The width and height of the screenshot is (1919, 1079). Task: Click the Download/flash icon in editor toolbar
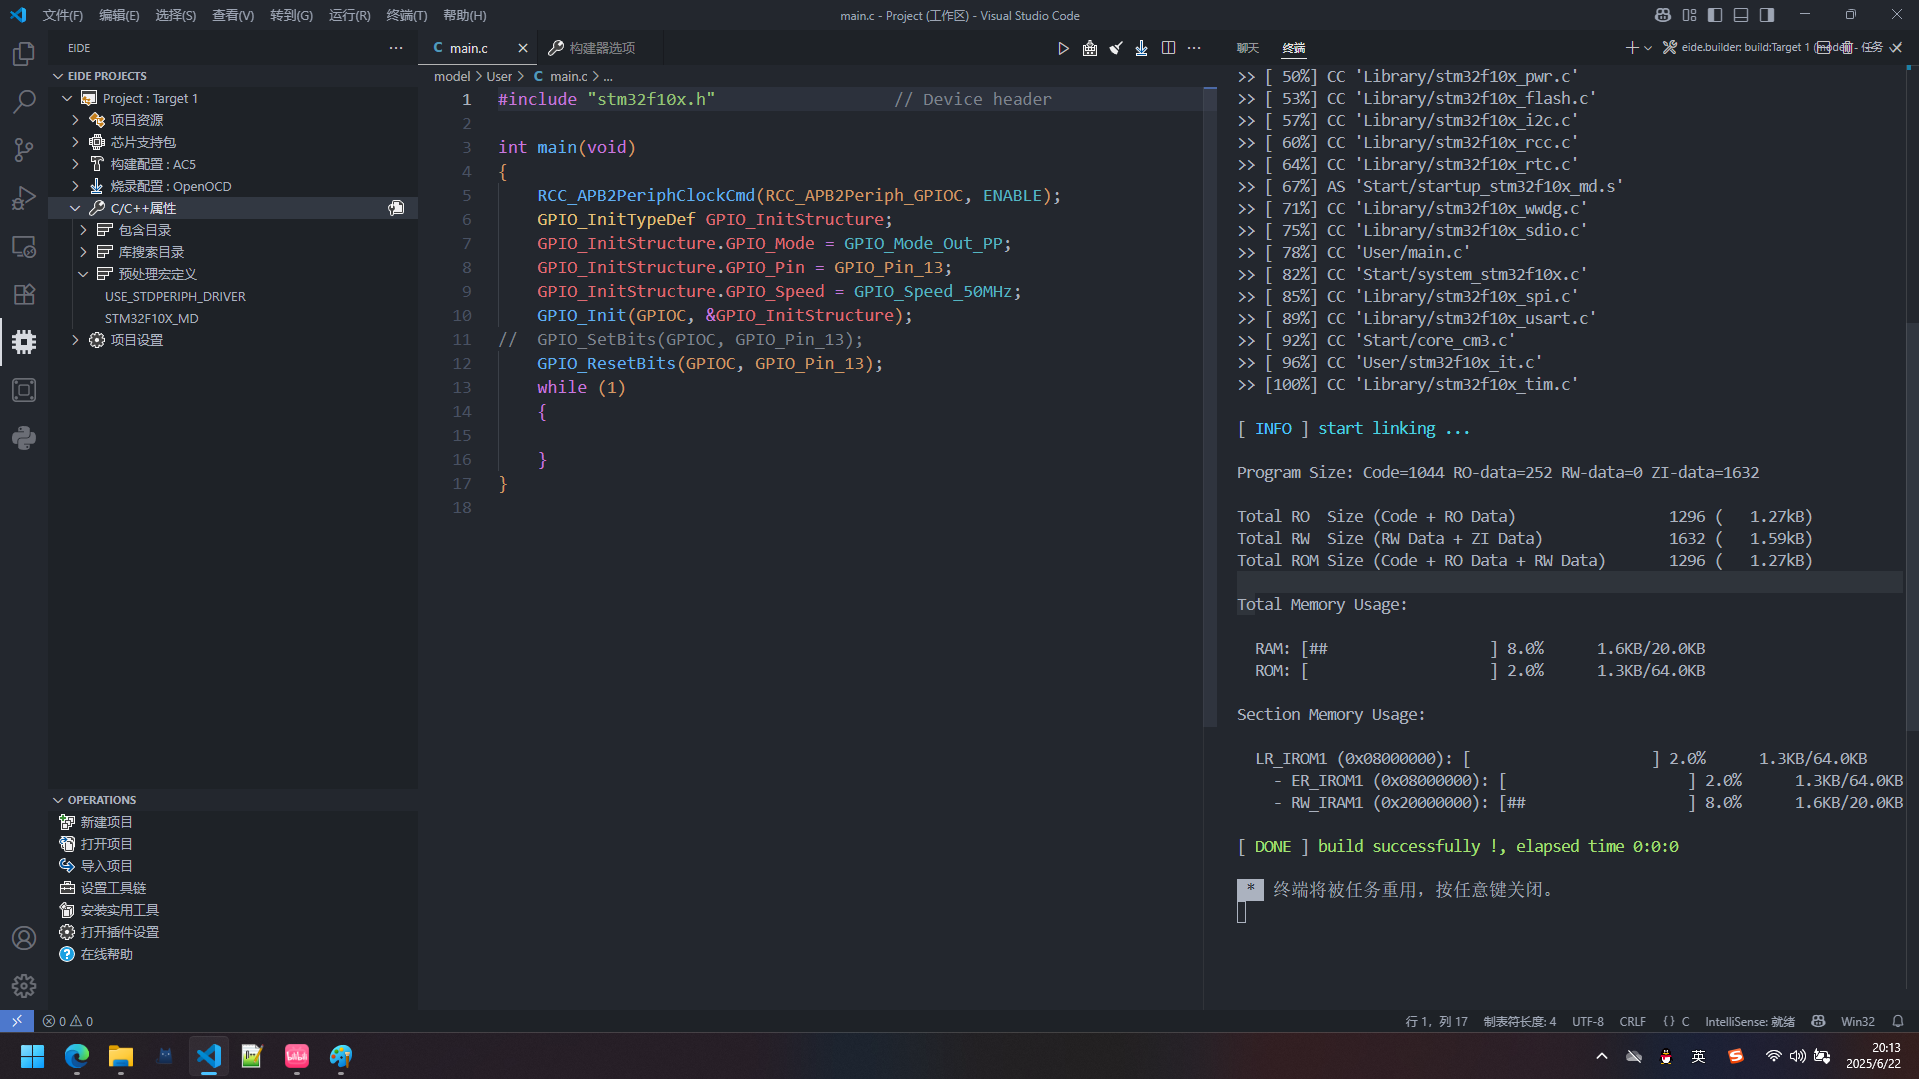coord(1141,48)
